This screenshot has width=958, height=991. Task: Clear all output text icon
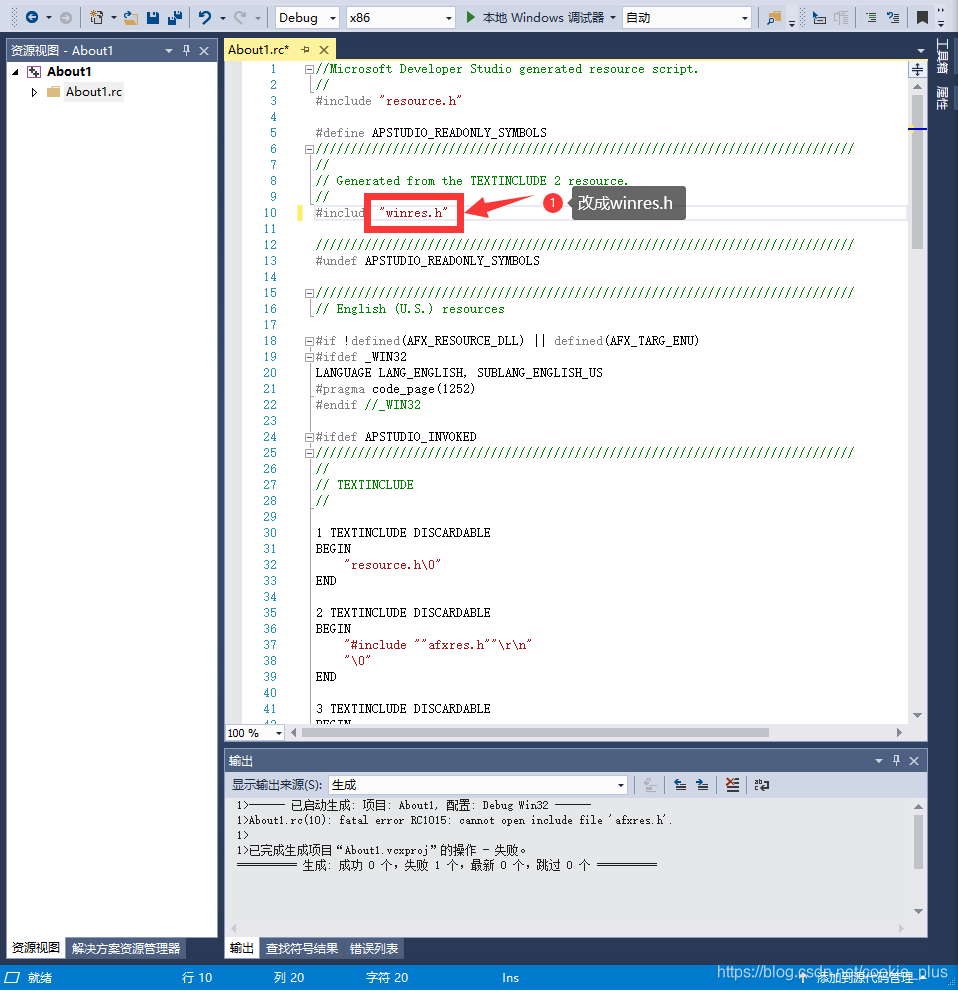point(732,785)
